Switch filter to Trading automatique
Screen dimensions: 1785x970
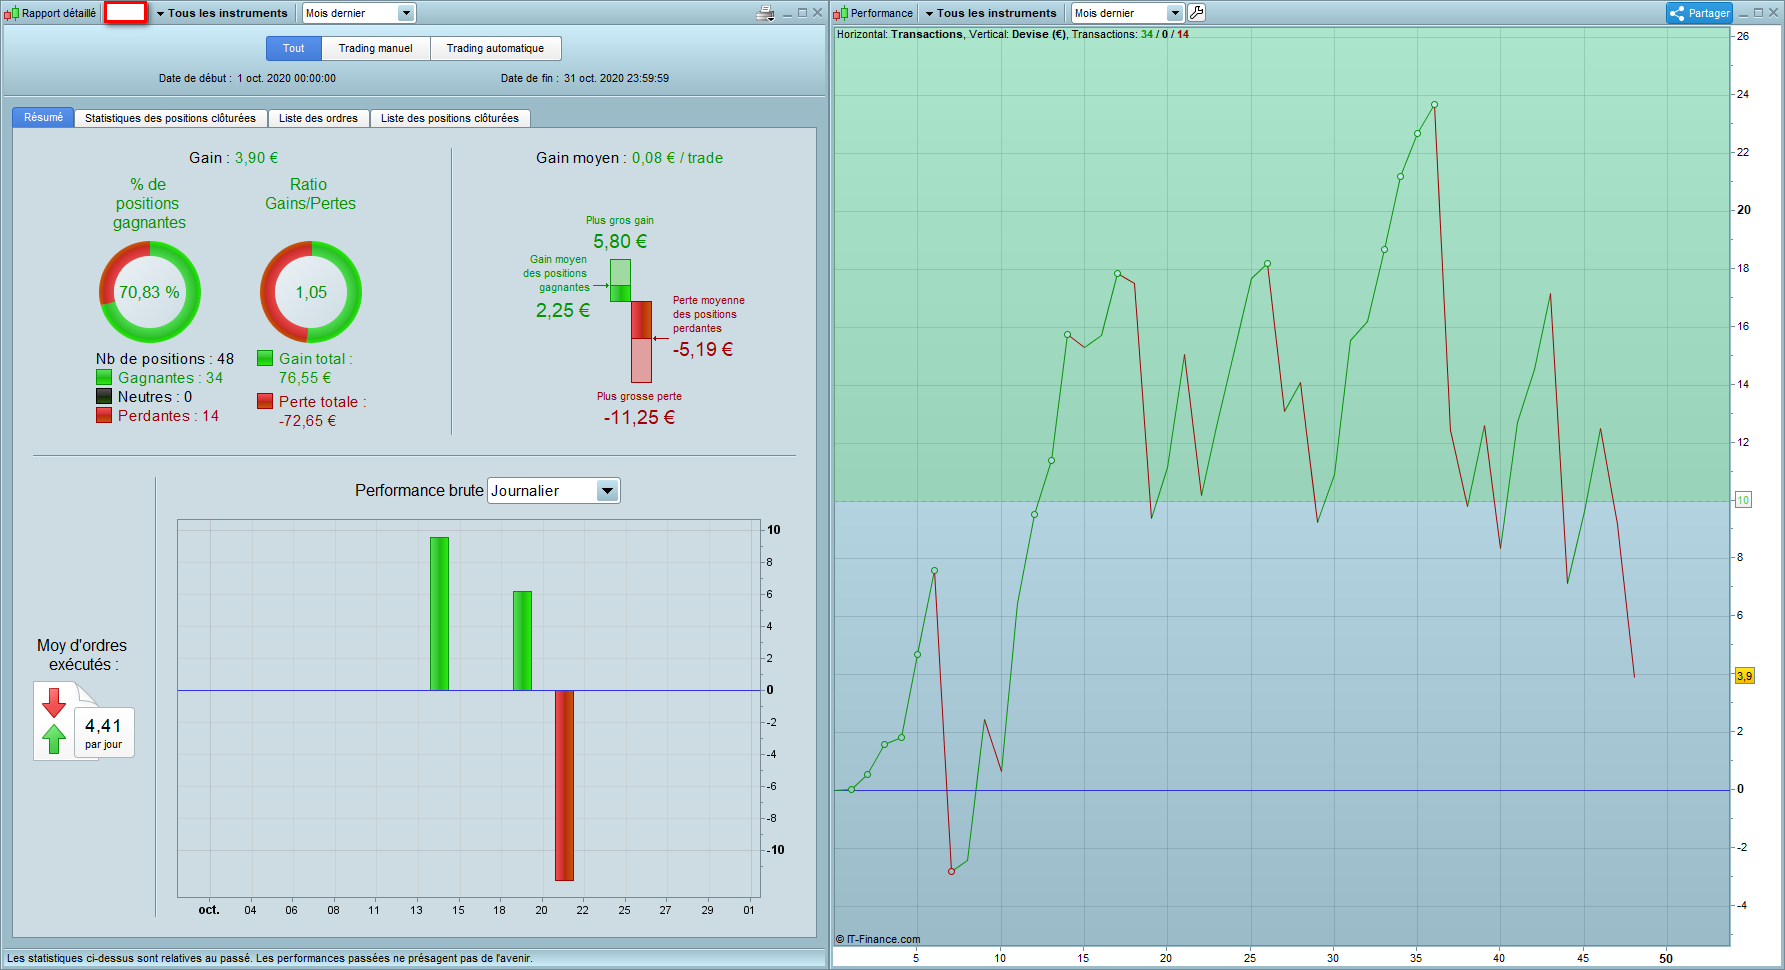pyautogui.click(x=495, y=48)
